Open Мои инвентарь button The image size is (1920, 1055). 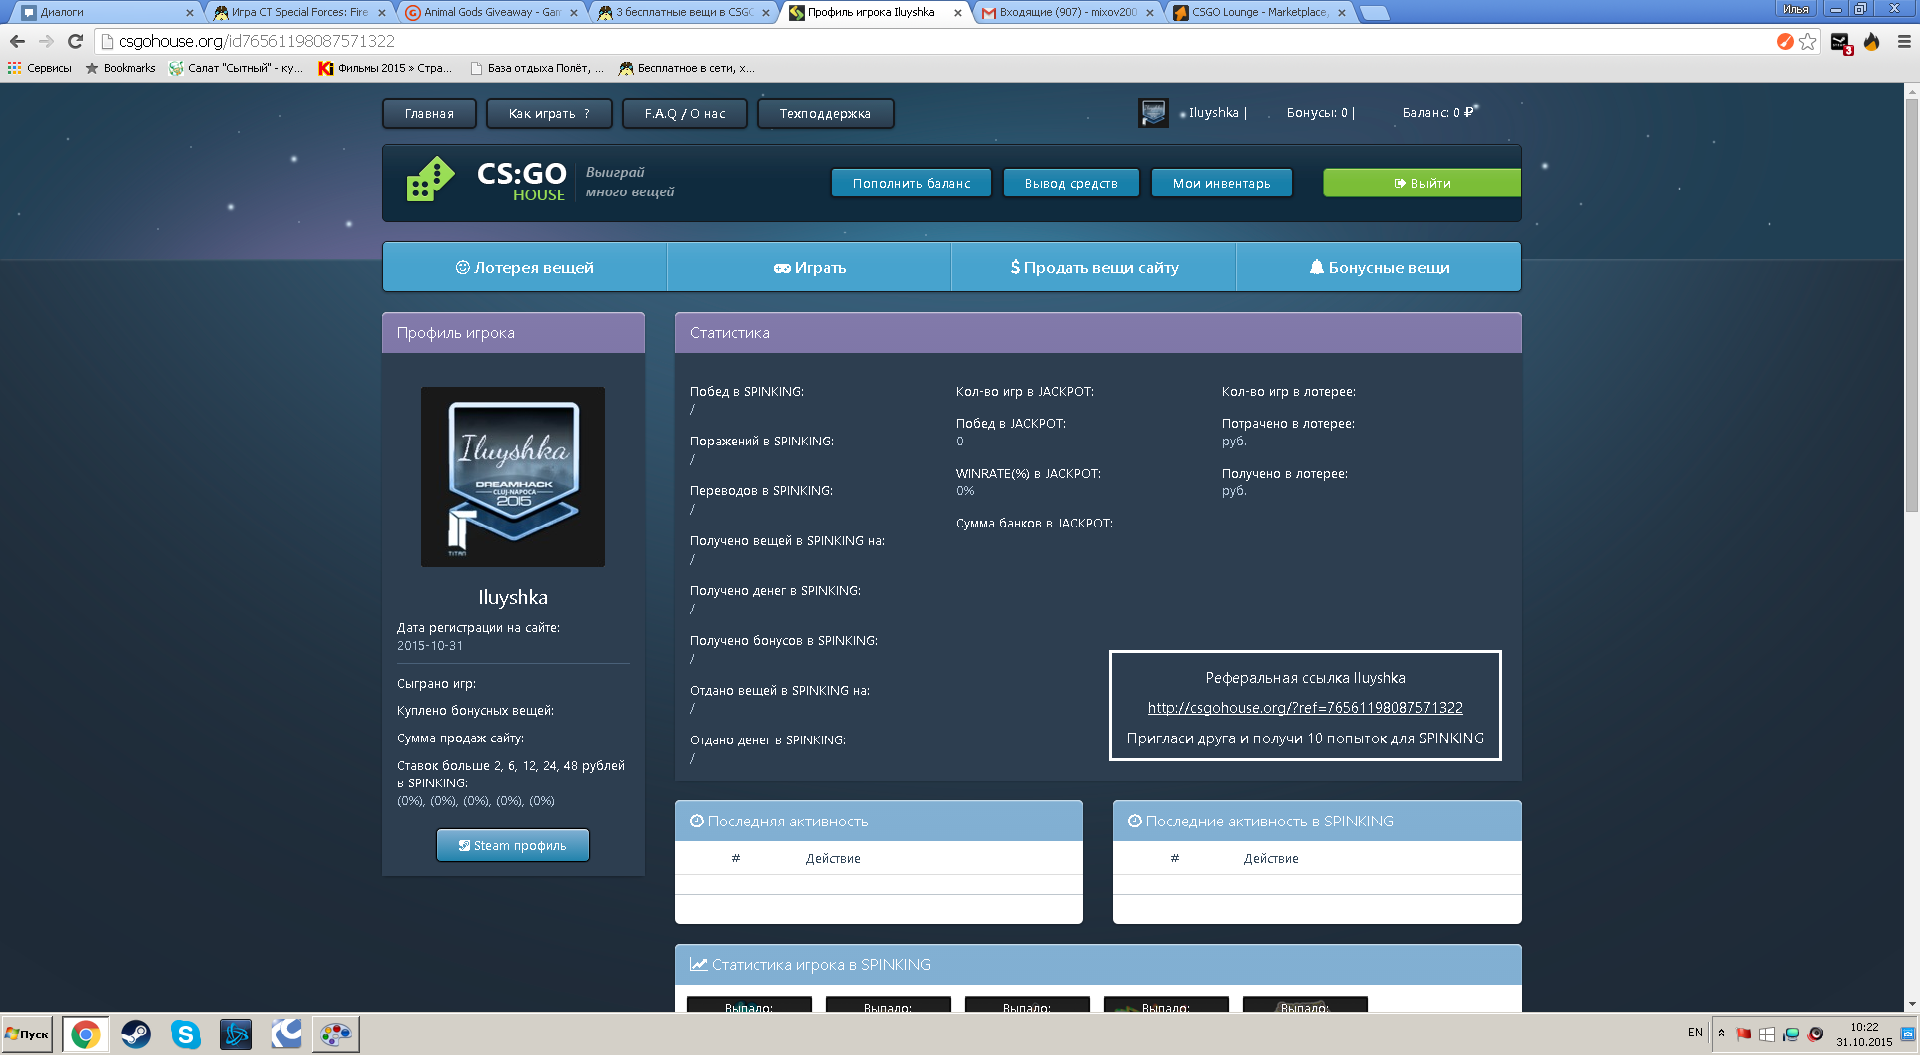click(1221, 183)
